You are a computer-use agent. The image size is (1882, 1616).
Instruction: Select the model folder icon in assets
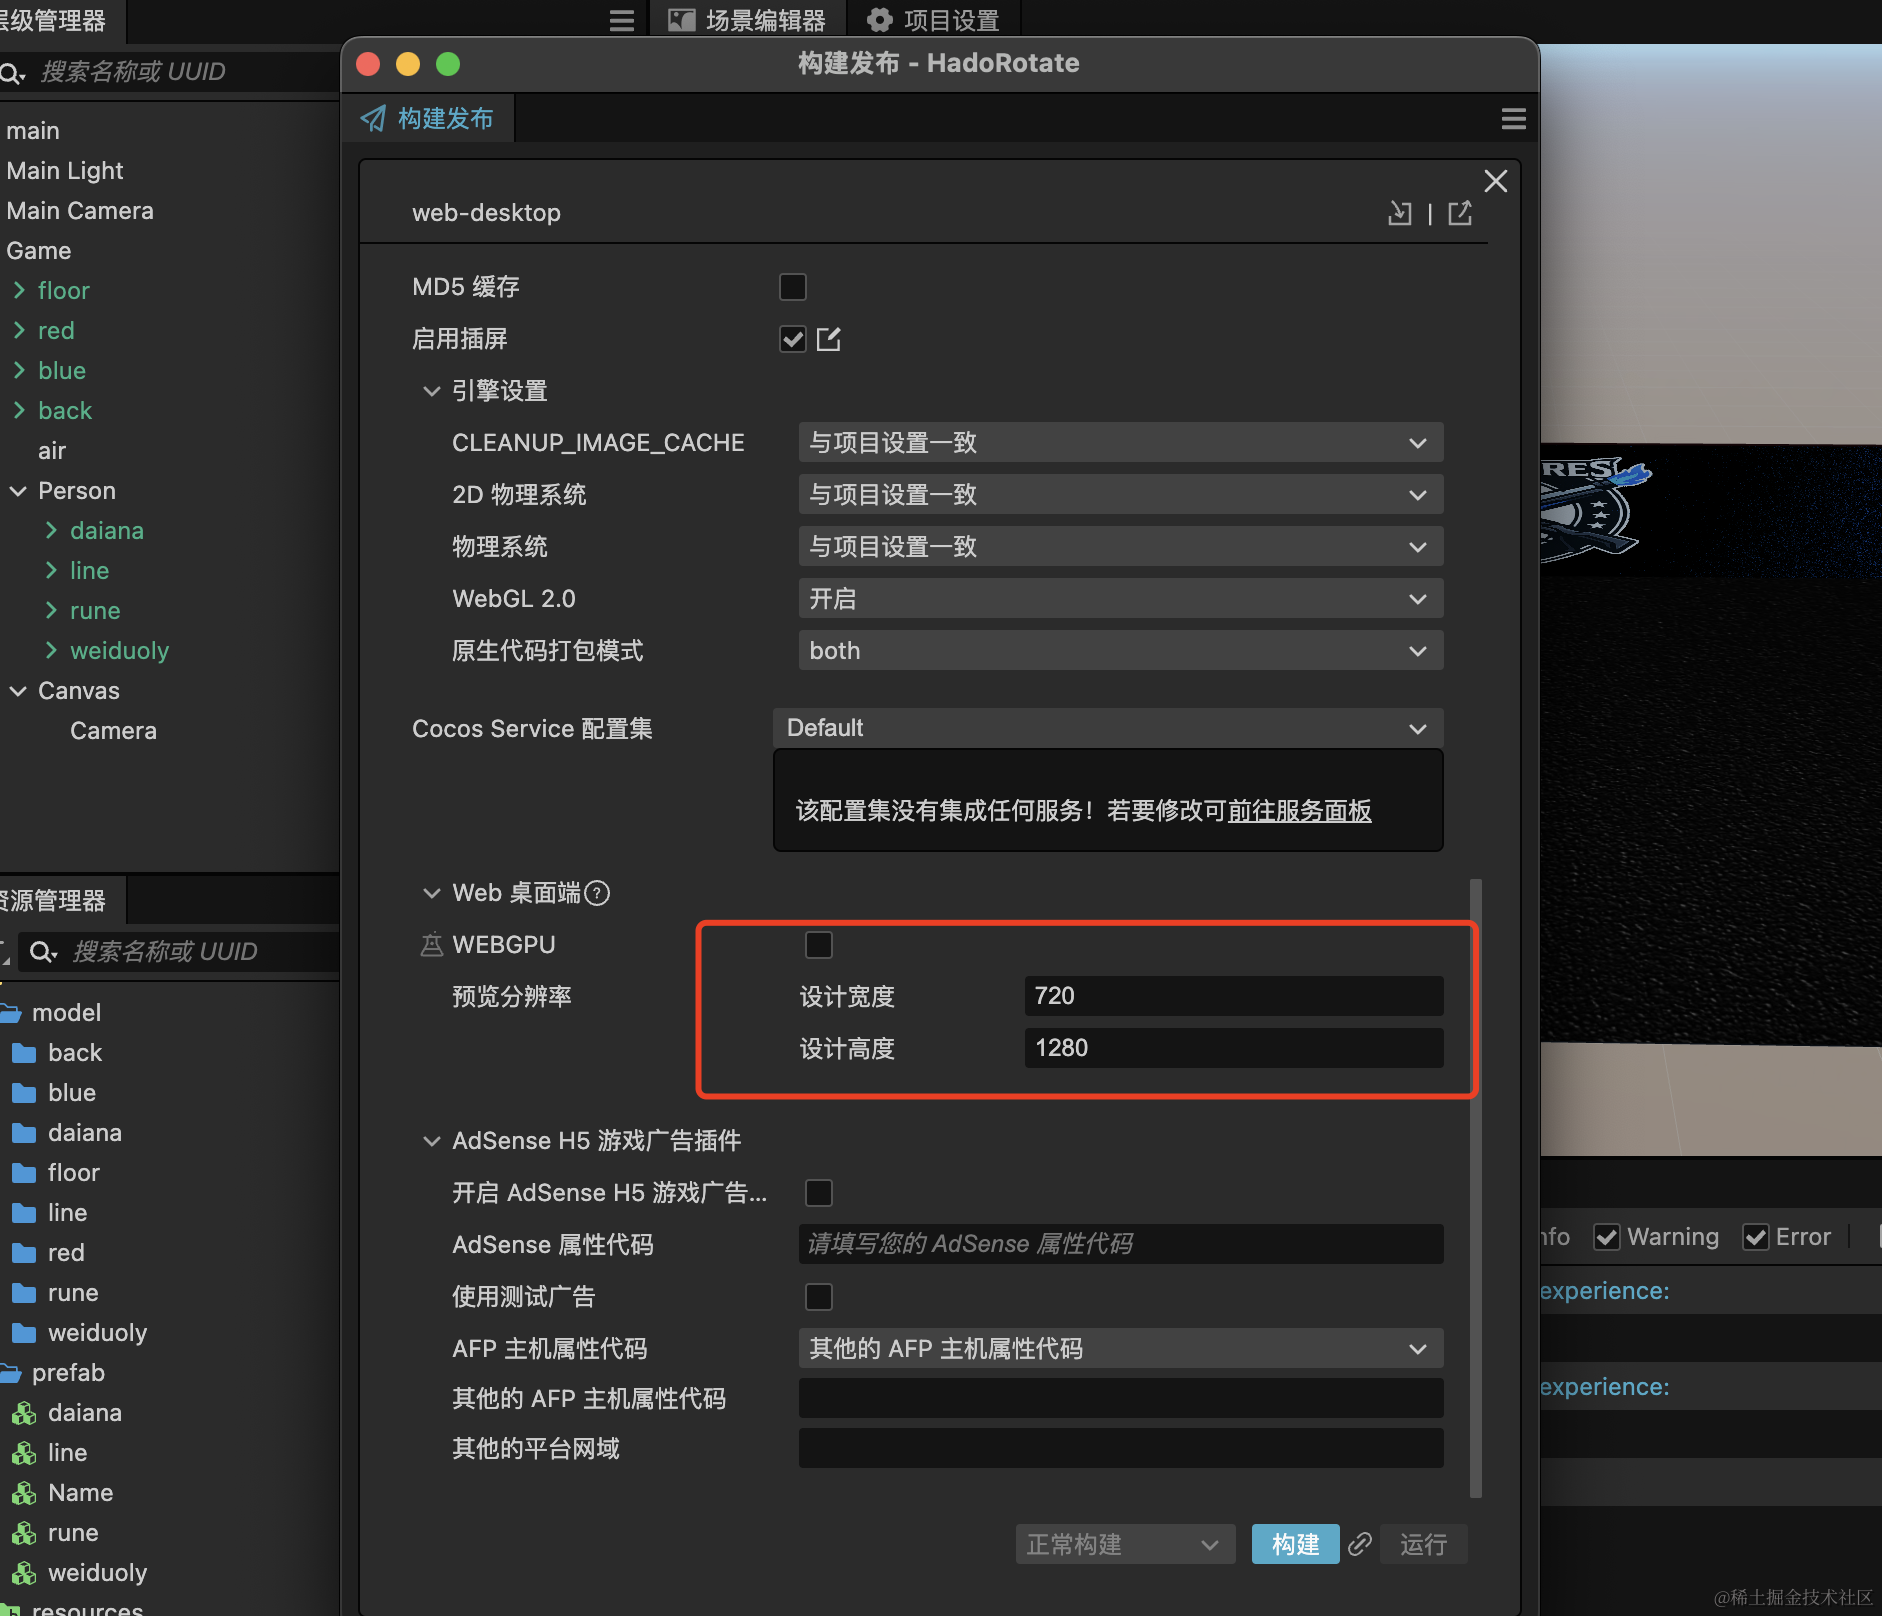coord(12,1013)
